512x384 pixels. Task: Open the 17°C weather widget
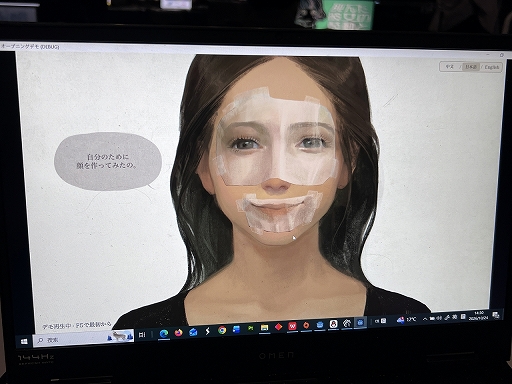click(x=406, y=320)
